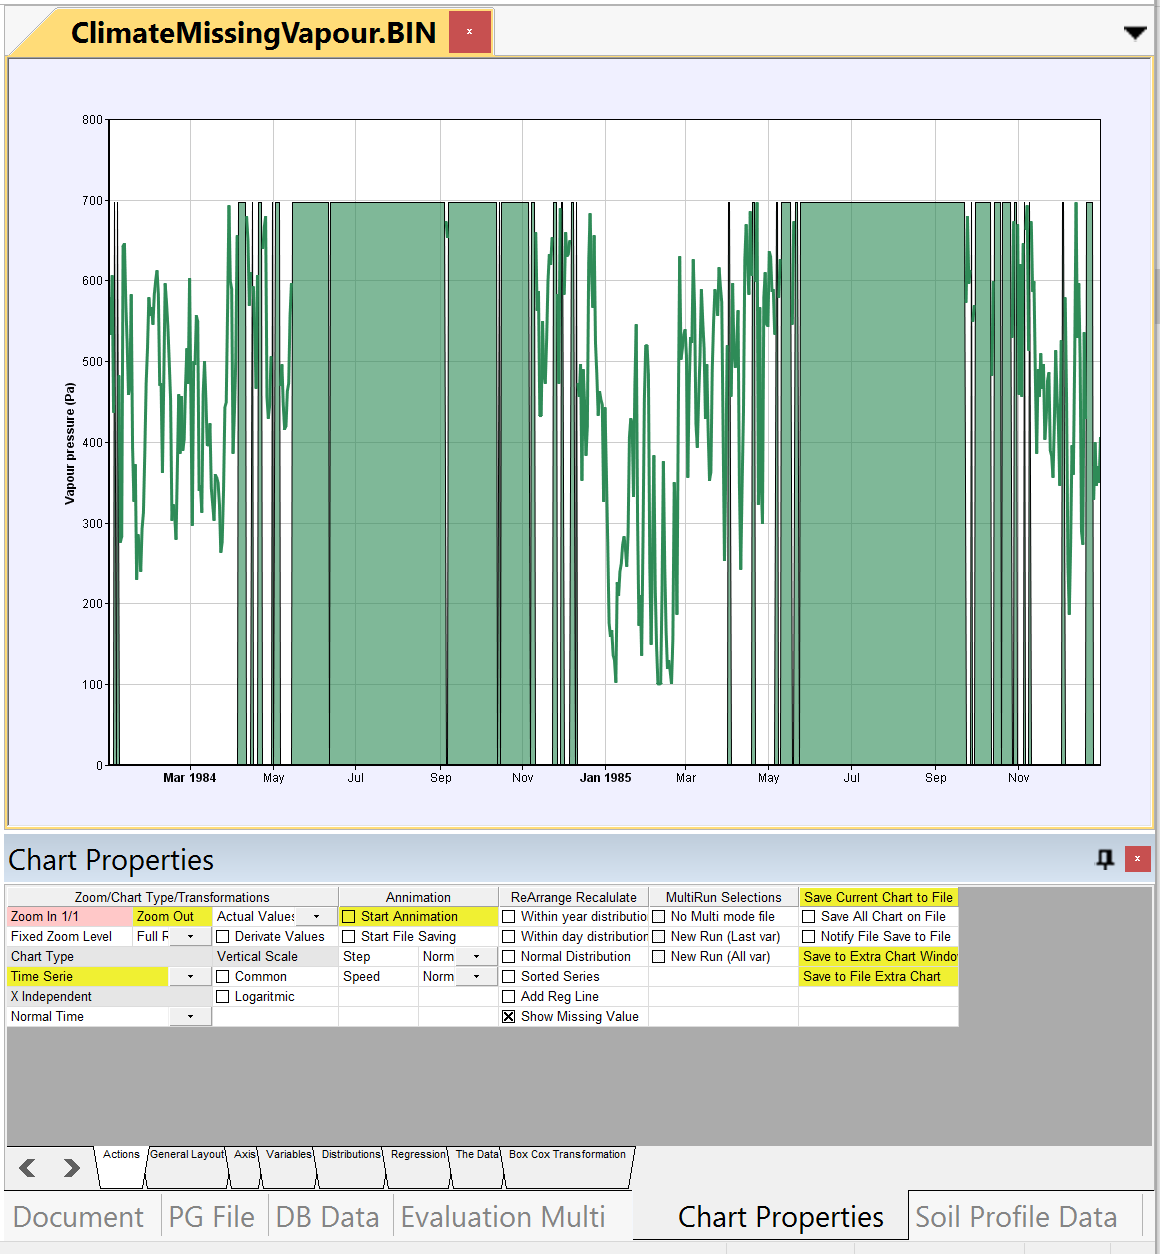1160x1254 pixels.
Task: Click Save Current Chart to File
Action: tap(878, 897)
